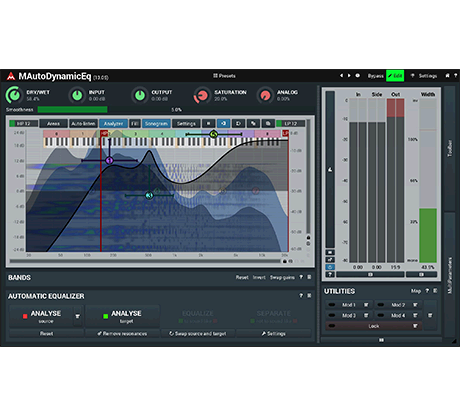Click the icon right of the blue toolbar icon

pyautogui.click(x=238, y=124)
